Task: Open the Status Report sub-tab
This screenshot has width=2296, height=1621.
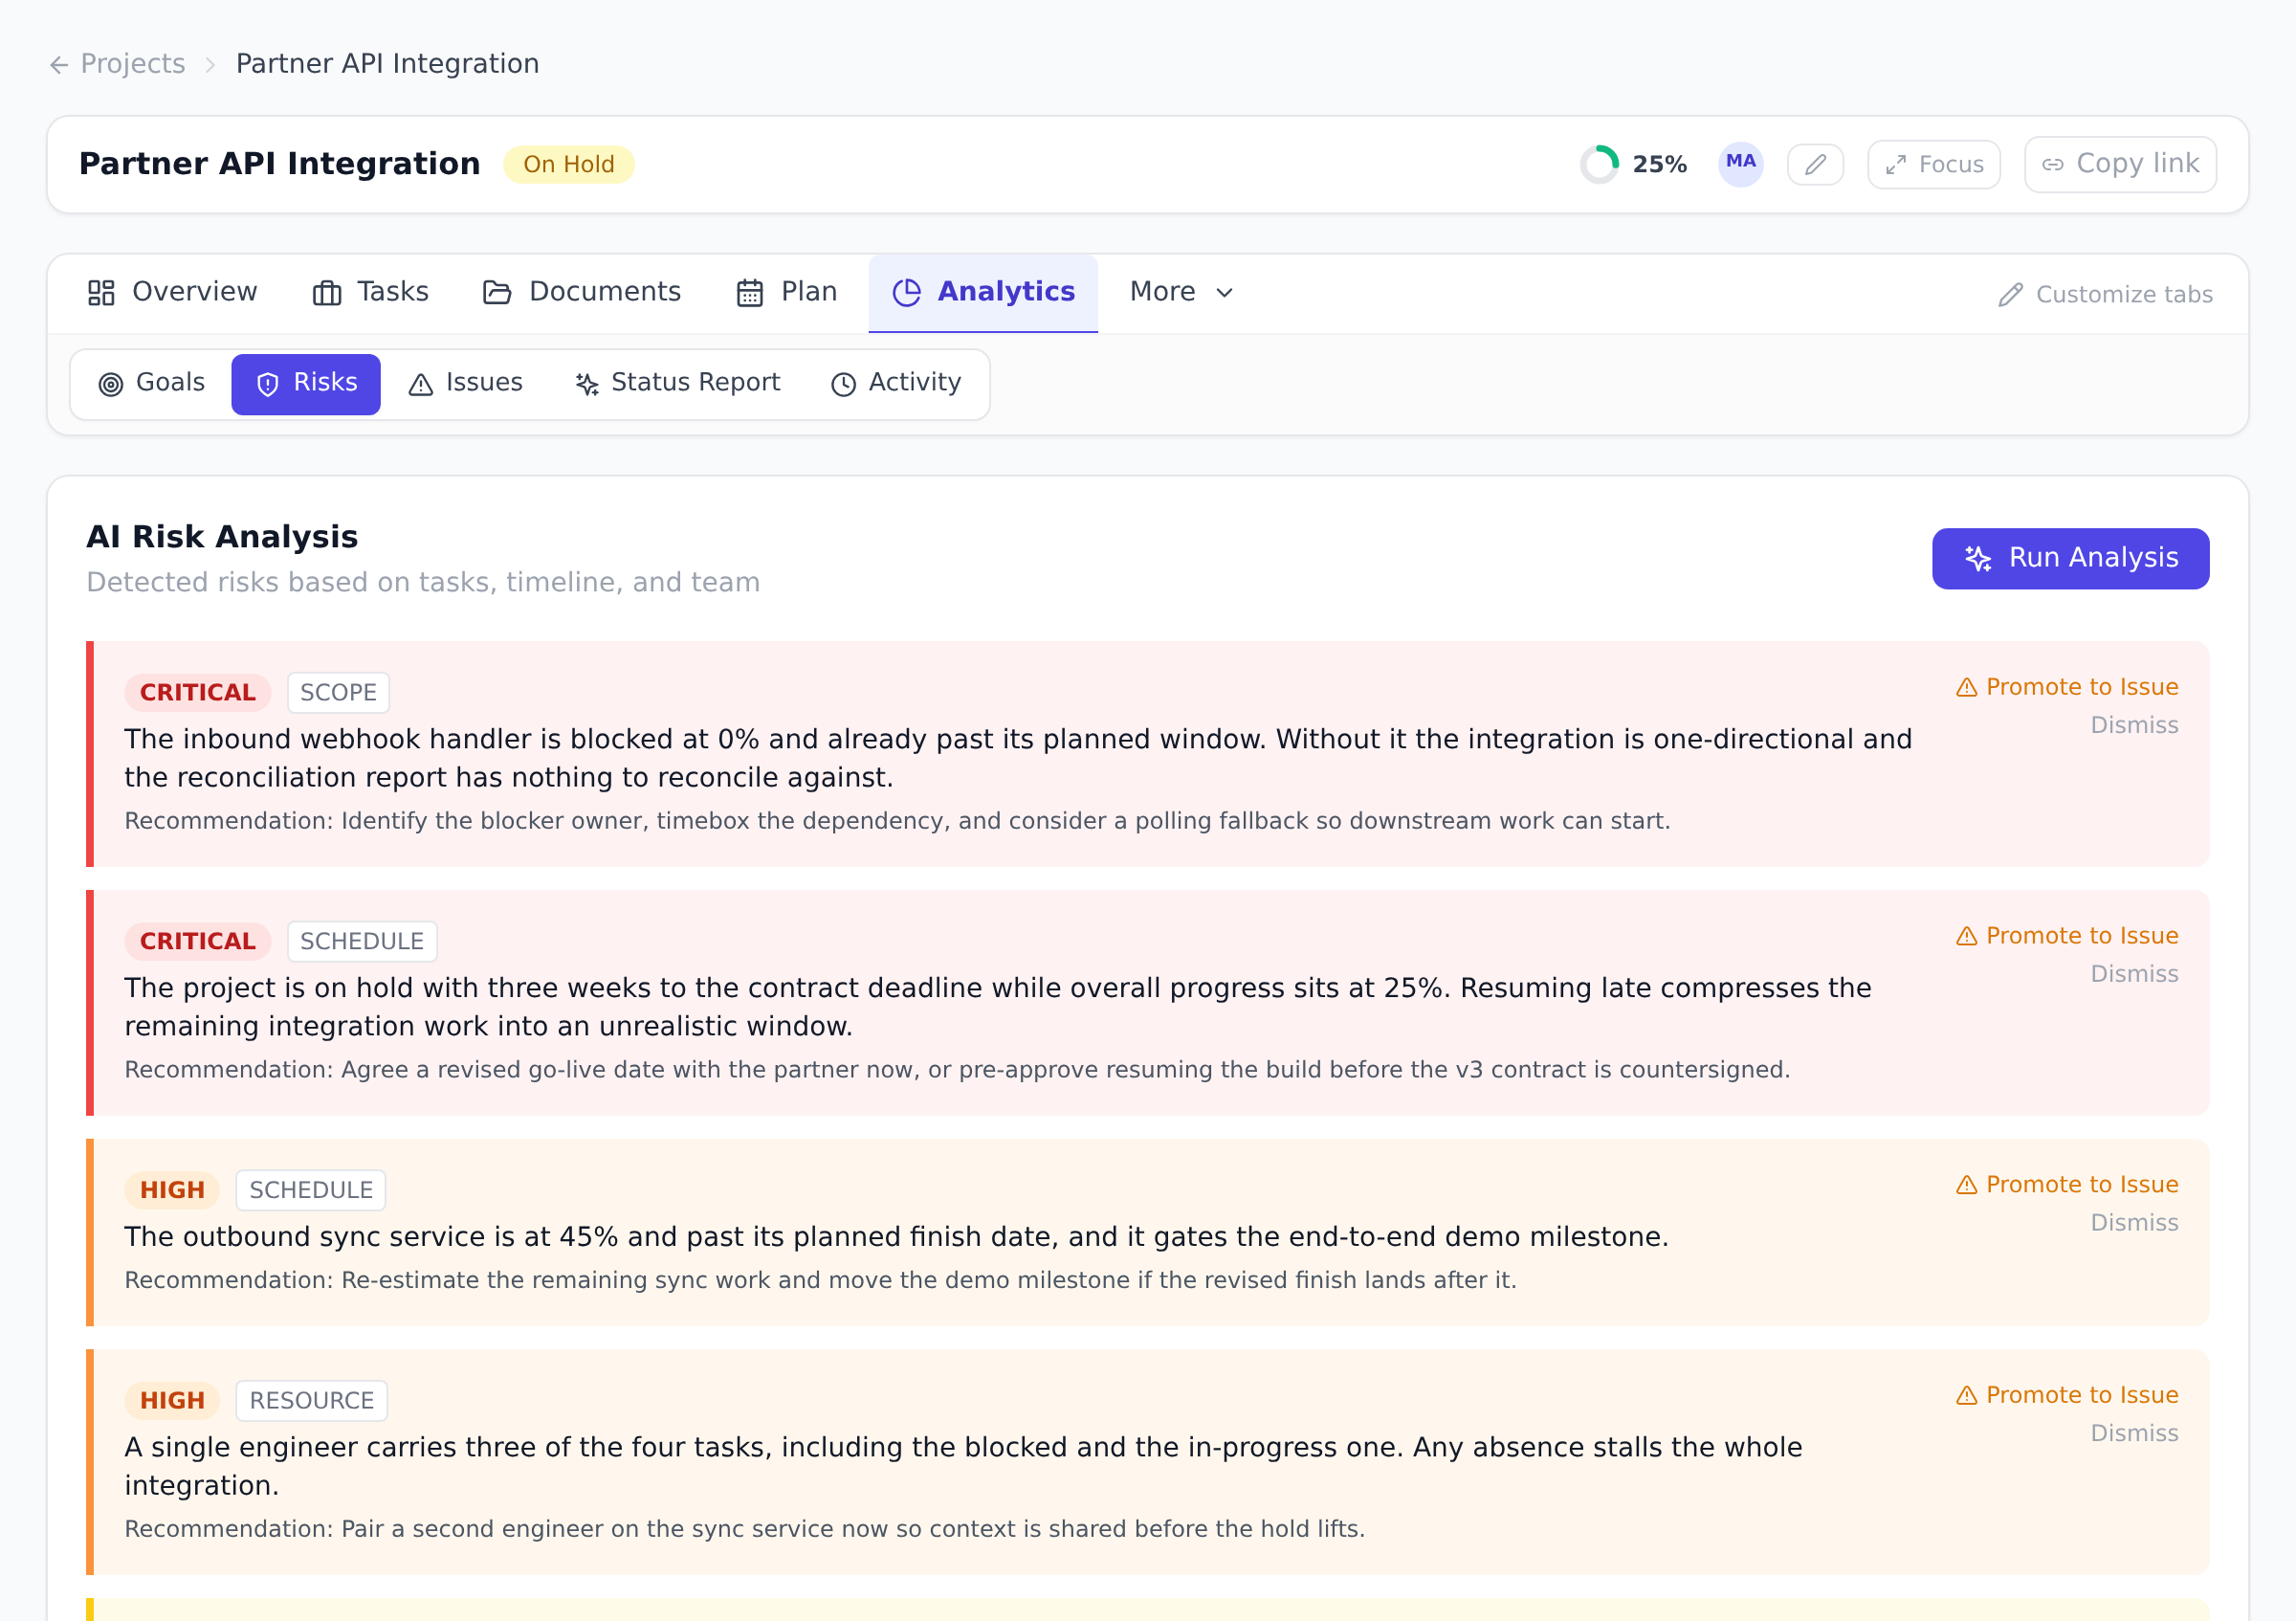Action: click(x=677, y=384)
